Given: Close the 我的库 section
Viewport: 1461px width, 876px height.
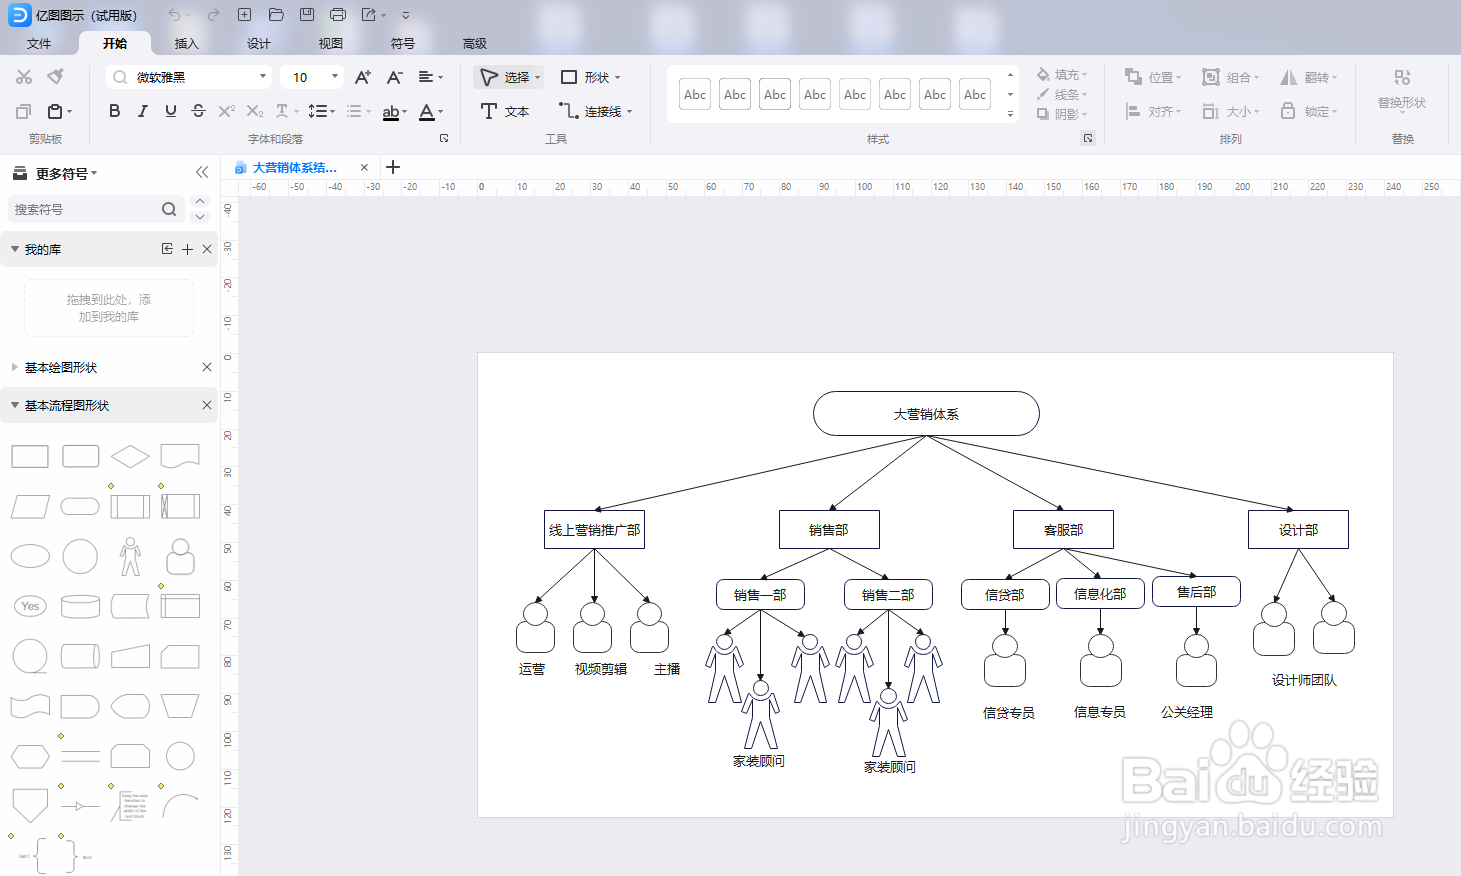Looking at the screenshot, I should 207,249.
